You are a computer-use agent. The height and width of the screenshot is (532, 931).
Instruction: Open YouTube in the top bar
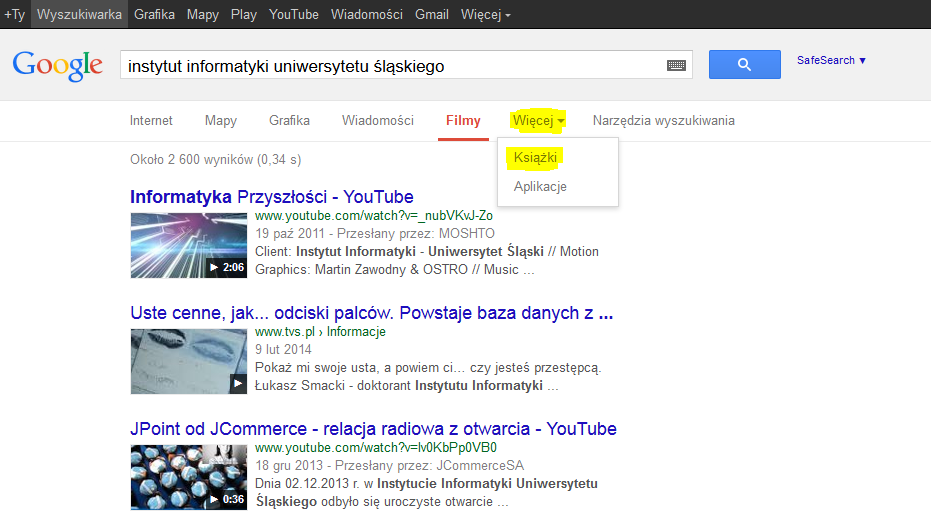293,14
